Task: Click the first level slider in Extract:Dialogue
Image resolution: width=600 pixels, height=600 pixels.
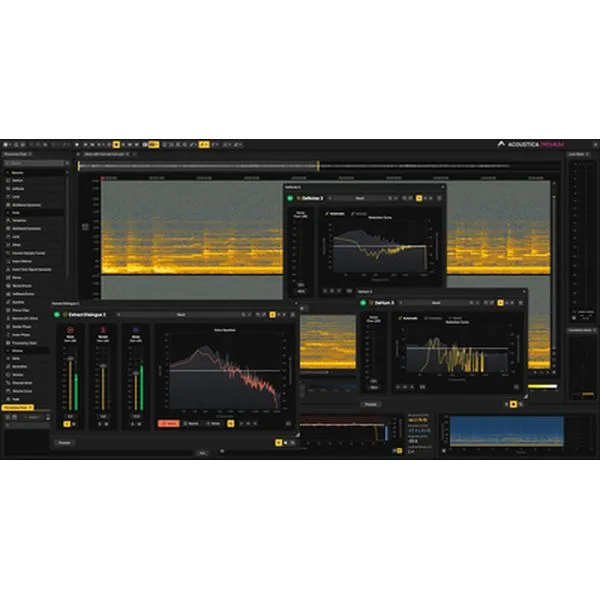Action: pos(70,383)
